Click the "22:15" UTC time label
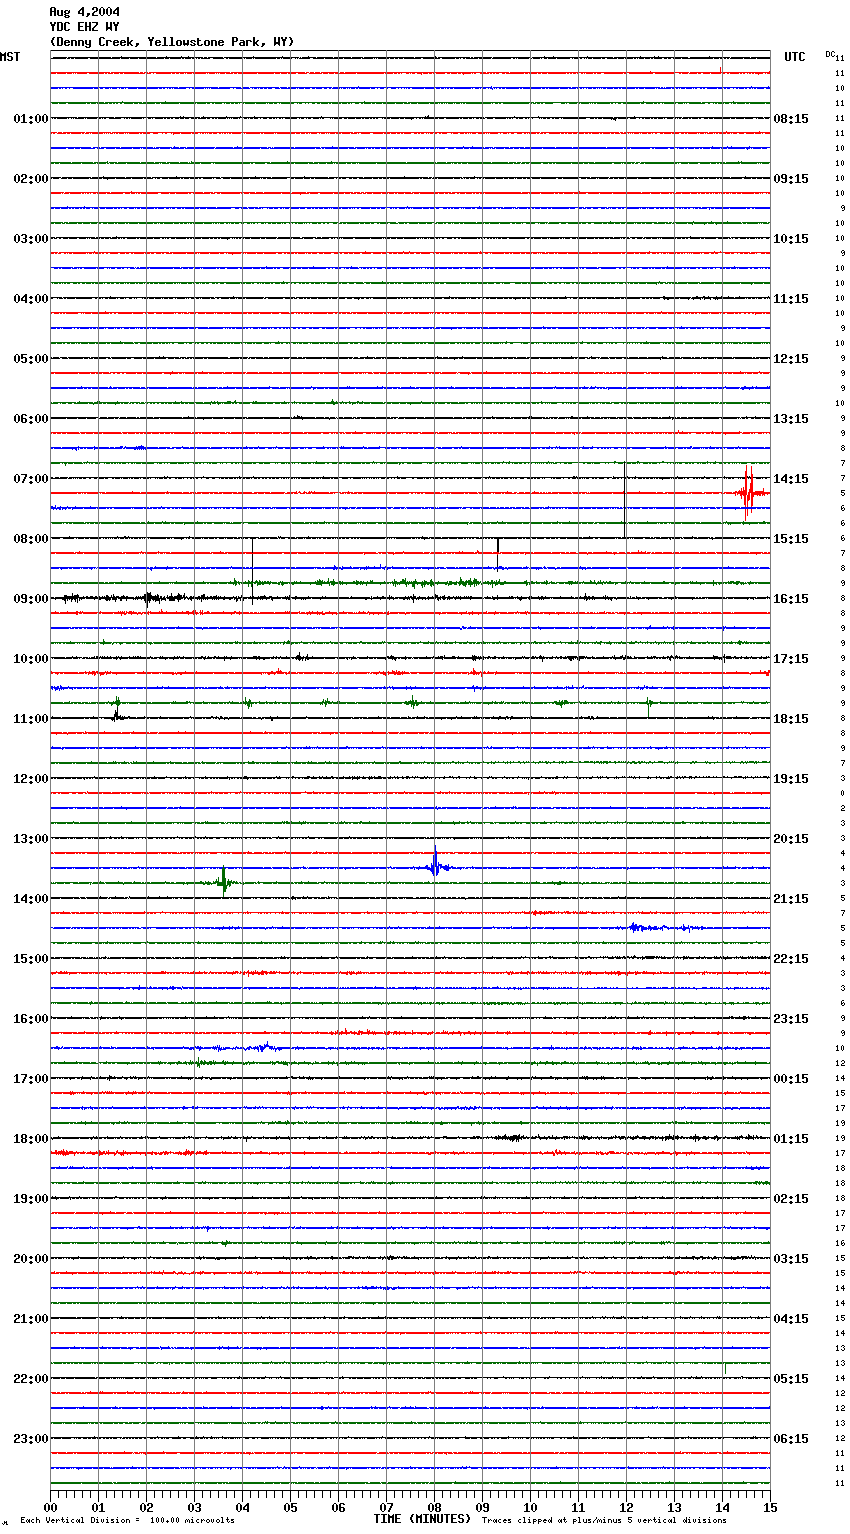Image resolution: width=850 pixels, height=1534 pixels. (791, 959)
